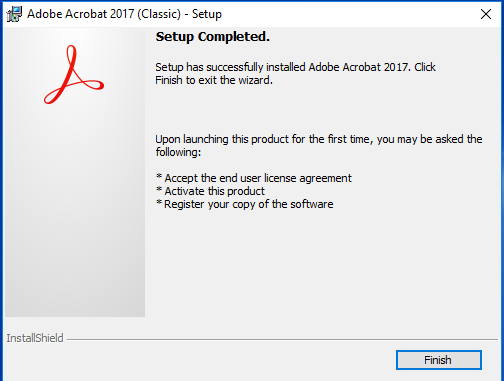Select the Setup Completed heading
The height and width of the screenshot is (381, 504).
[212, 37]
